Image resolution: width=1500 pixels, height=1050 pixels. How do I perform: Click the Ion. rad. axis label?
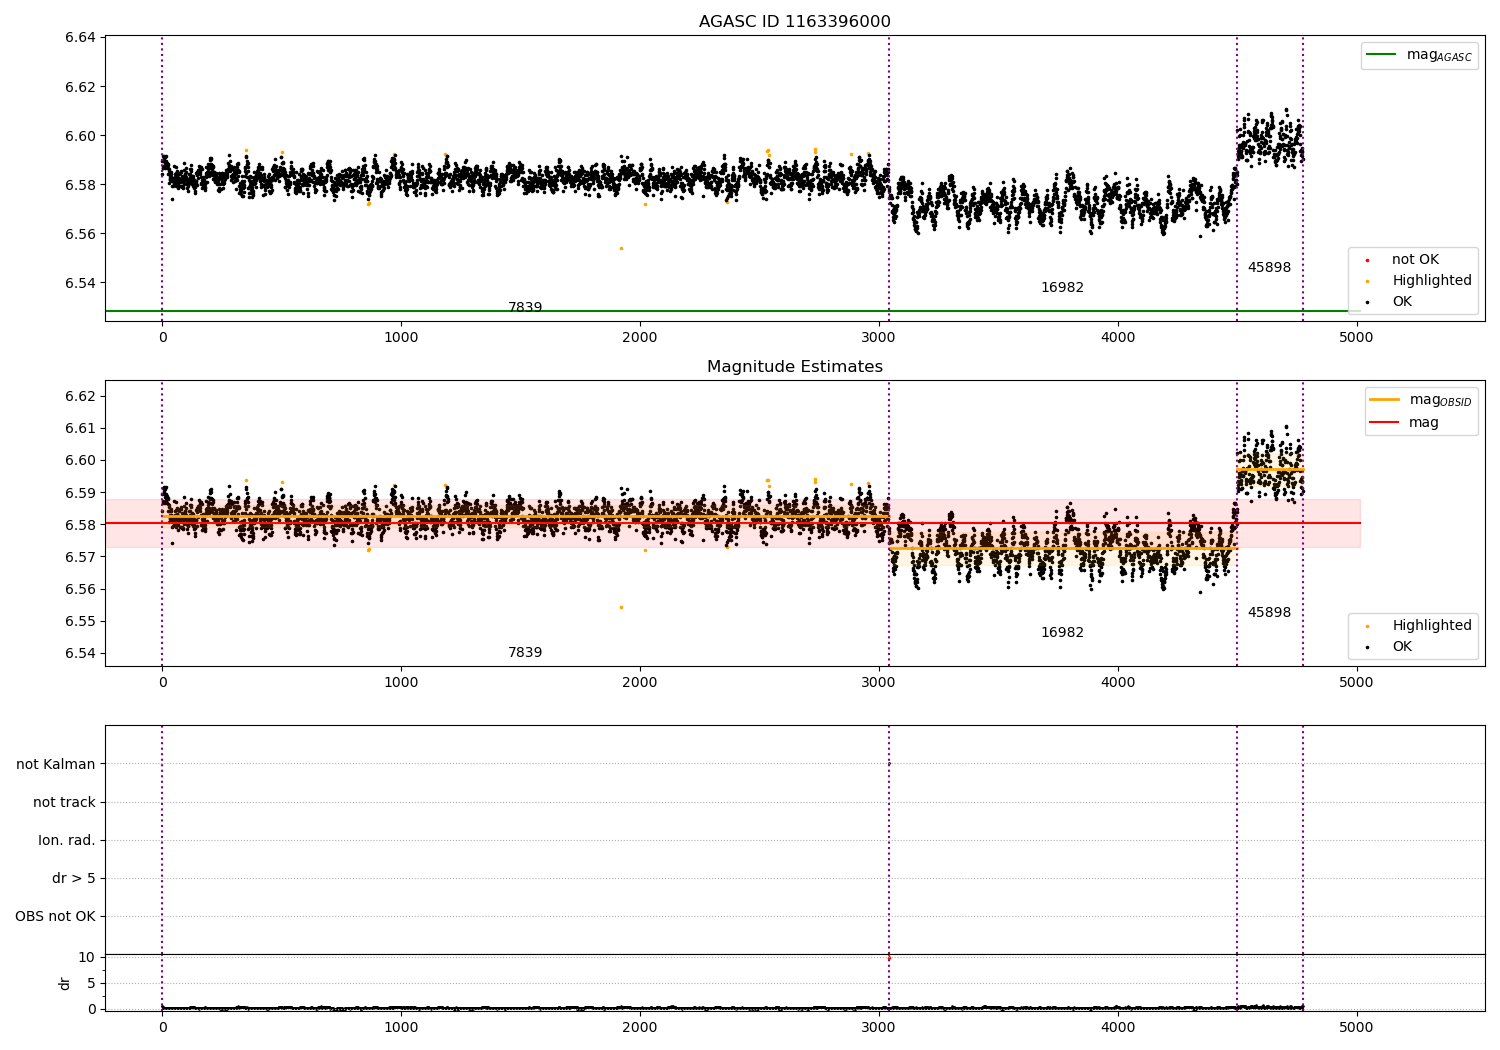[67, 841]
